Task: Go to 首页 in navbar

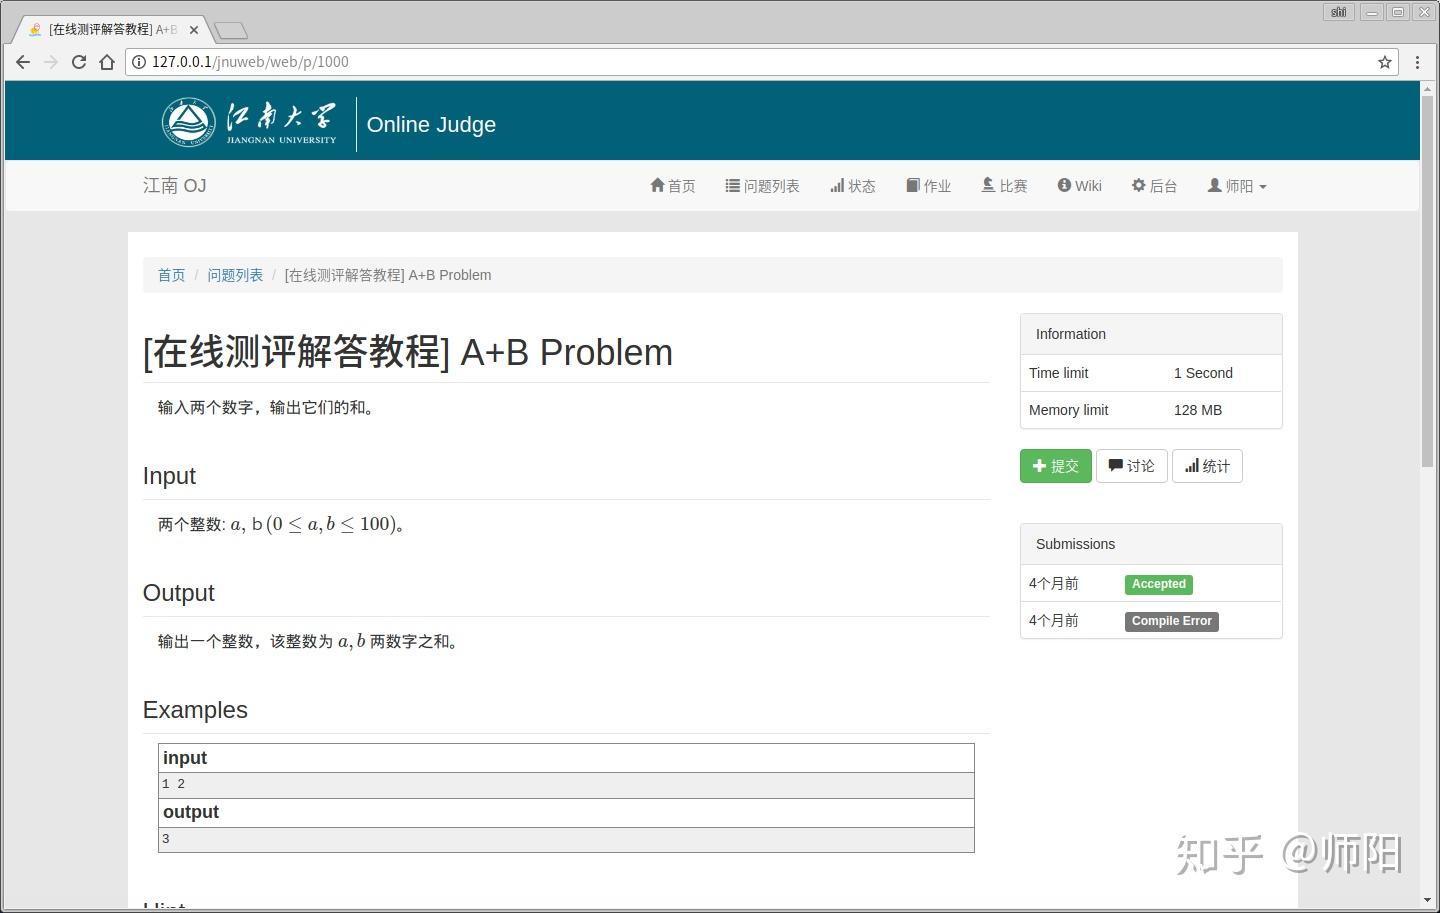Action: pos(673,186)
